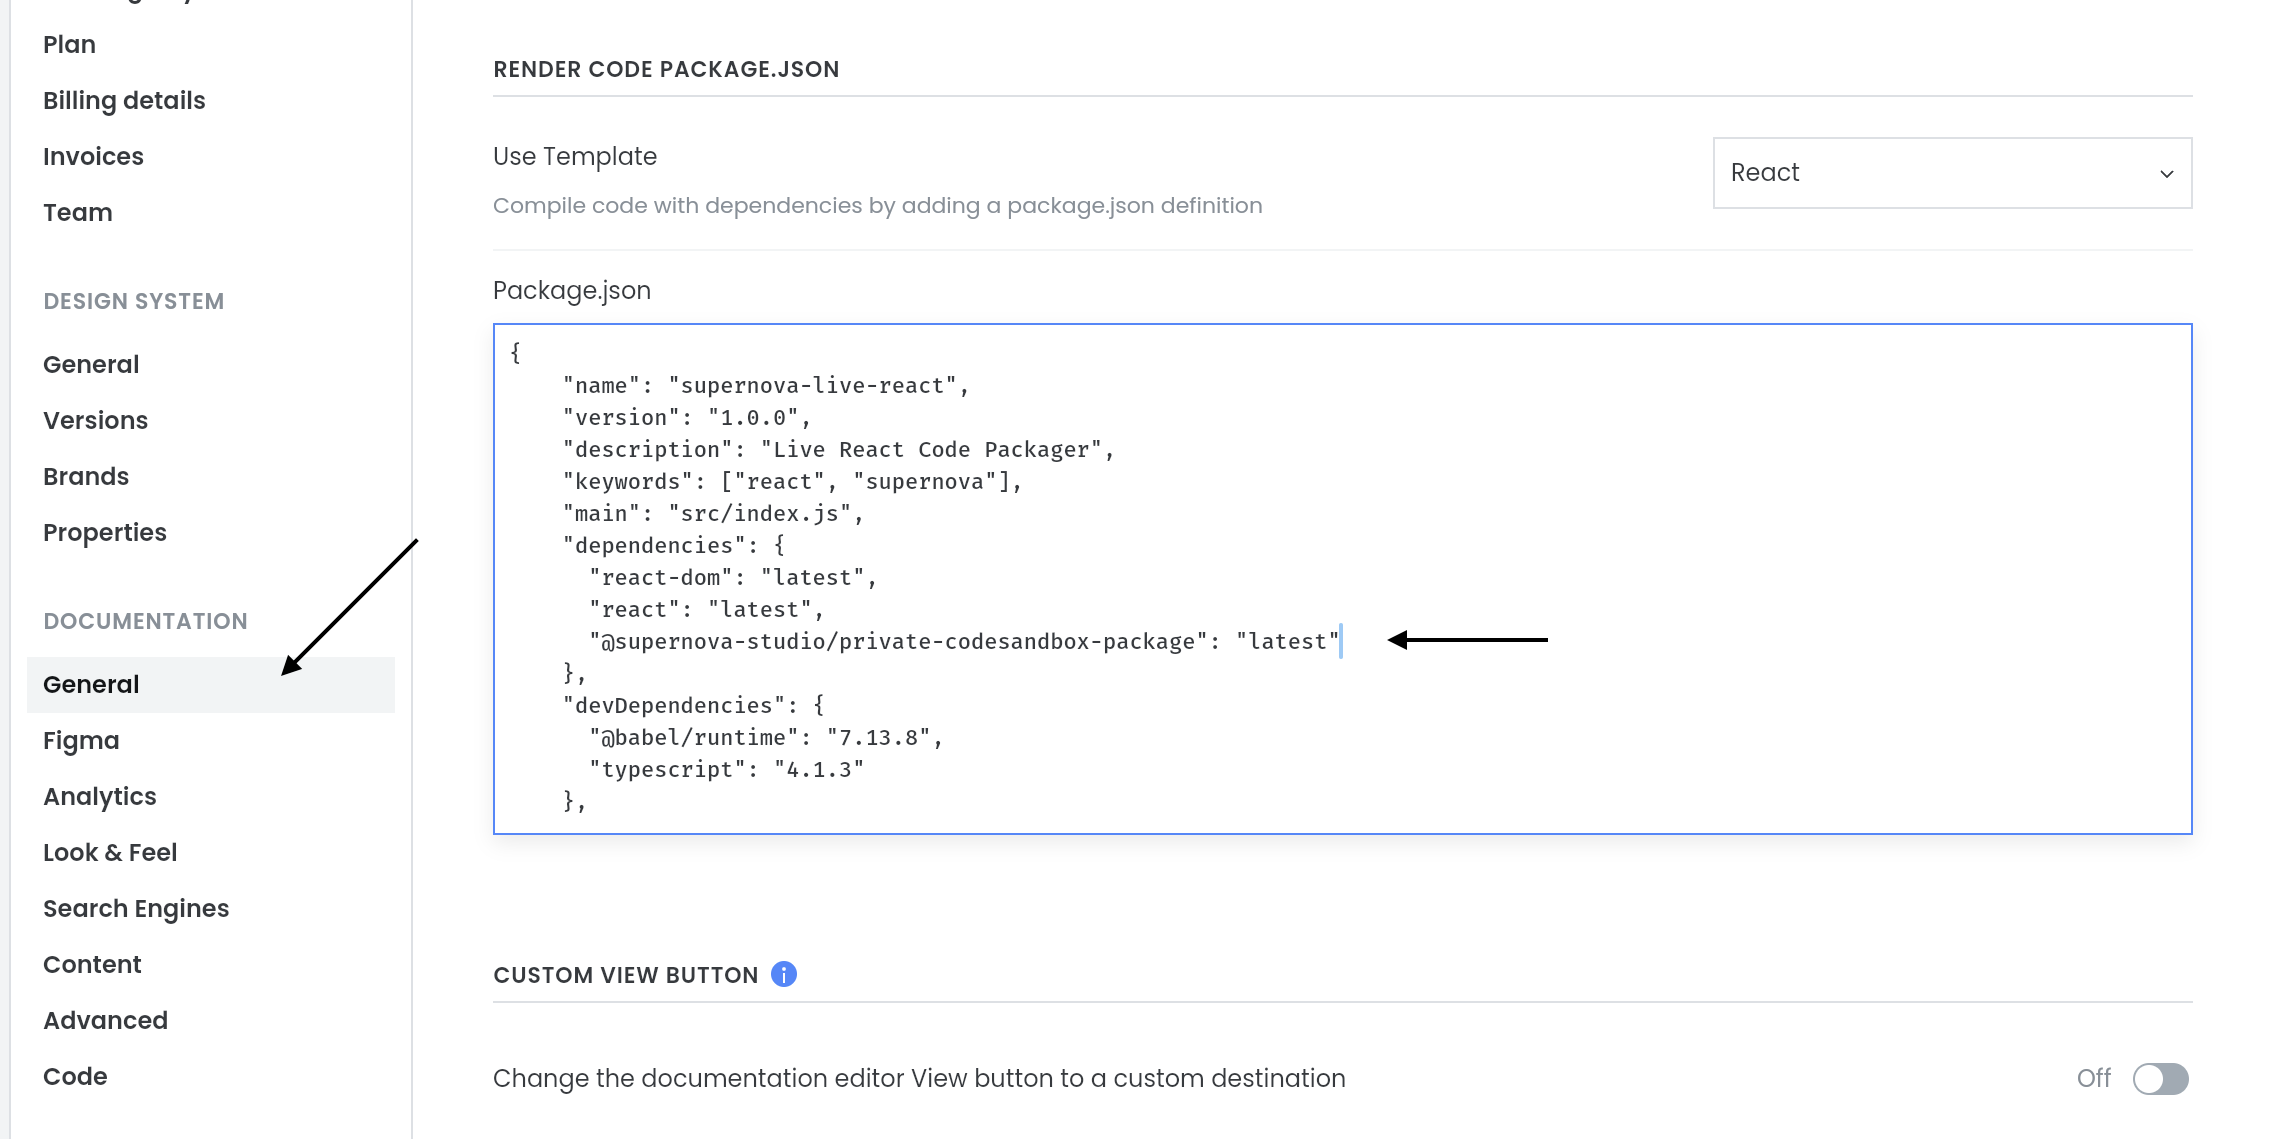This screenshot has height=1139, width=2288.
Task: Select the Advanced documentation menu item
Action: pos(105,1019)
